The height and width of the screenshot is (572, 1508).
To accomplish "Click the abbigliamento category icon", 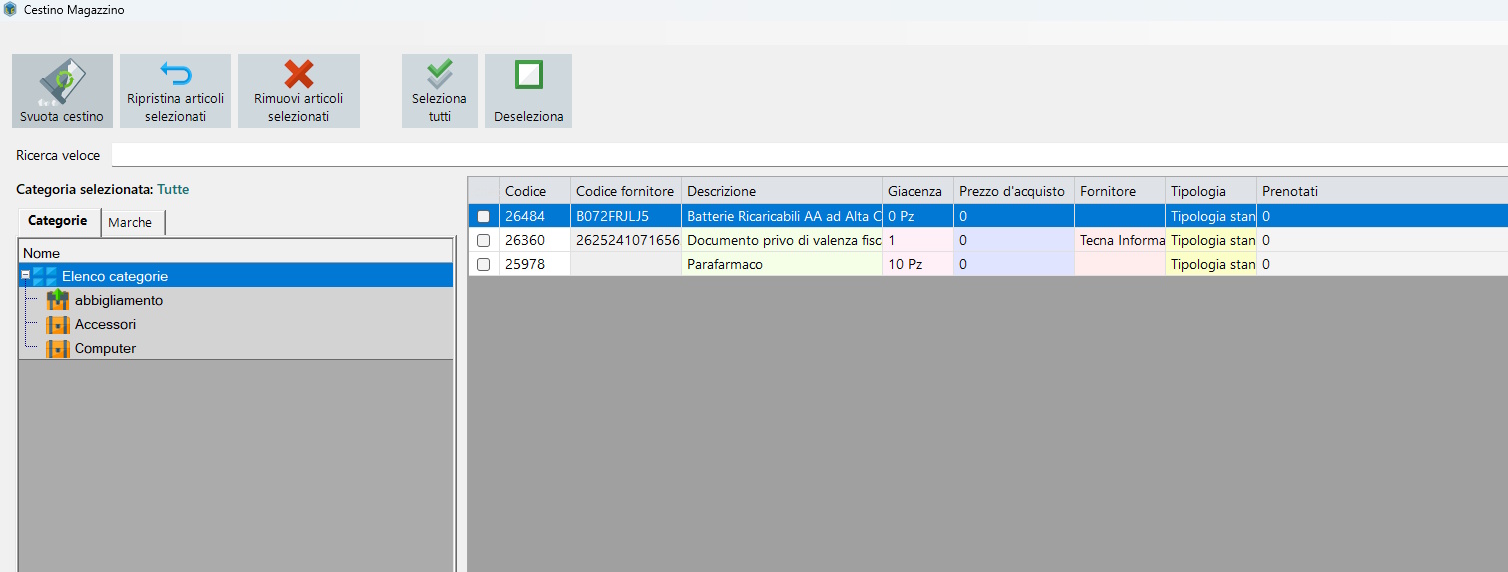I will 58,300.
